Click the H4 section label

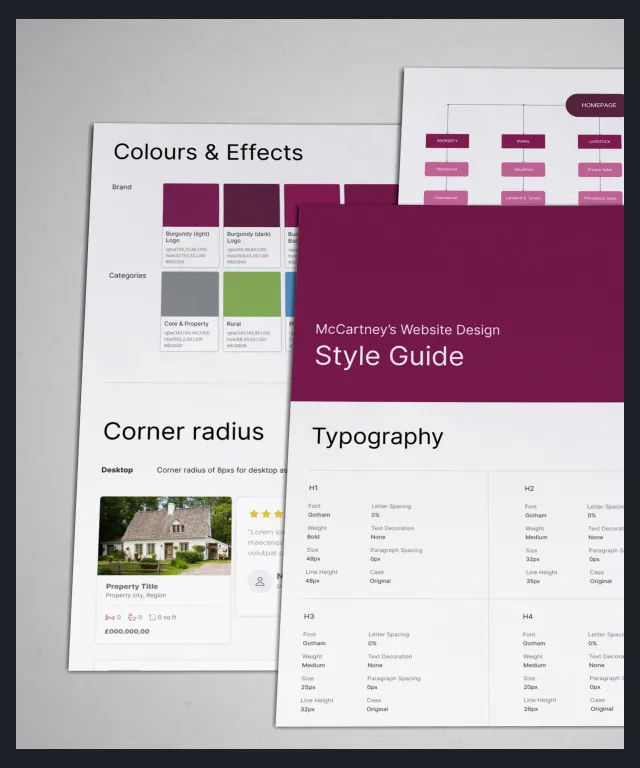click(527, 616)
